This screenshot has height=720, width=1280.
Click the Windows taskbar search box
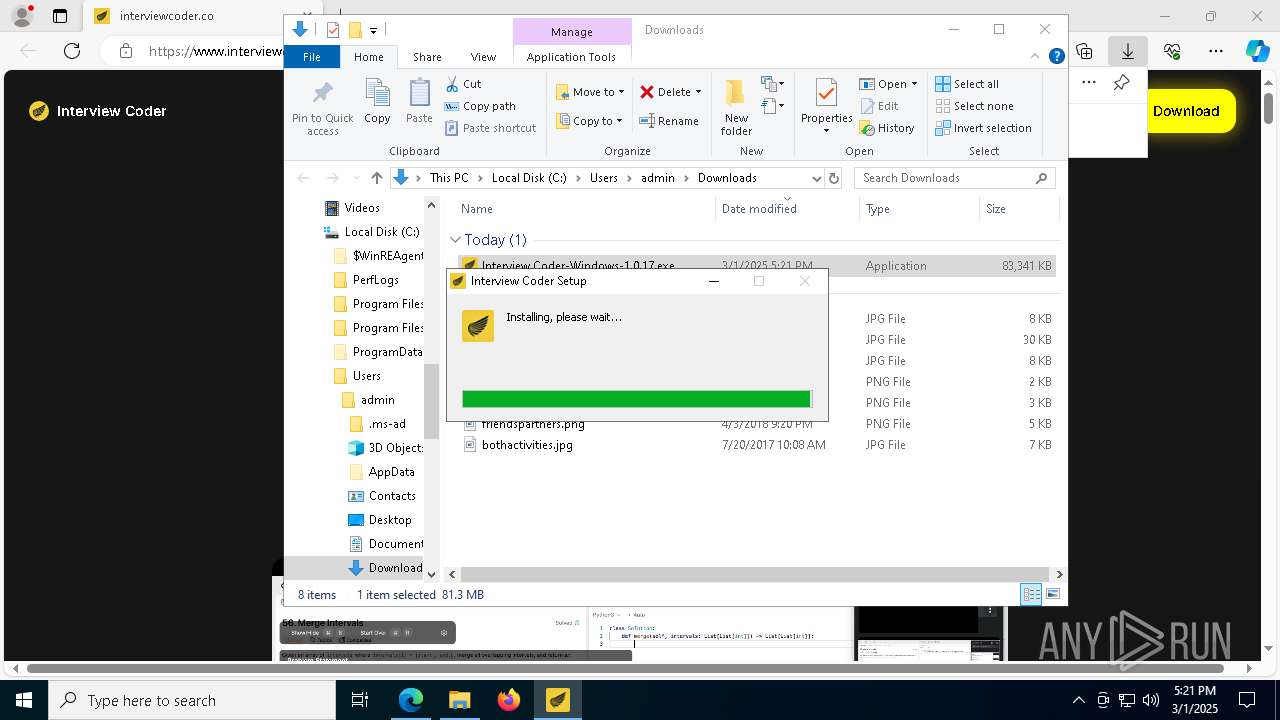(x=192, y=700)
